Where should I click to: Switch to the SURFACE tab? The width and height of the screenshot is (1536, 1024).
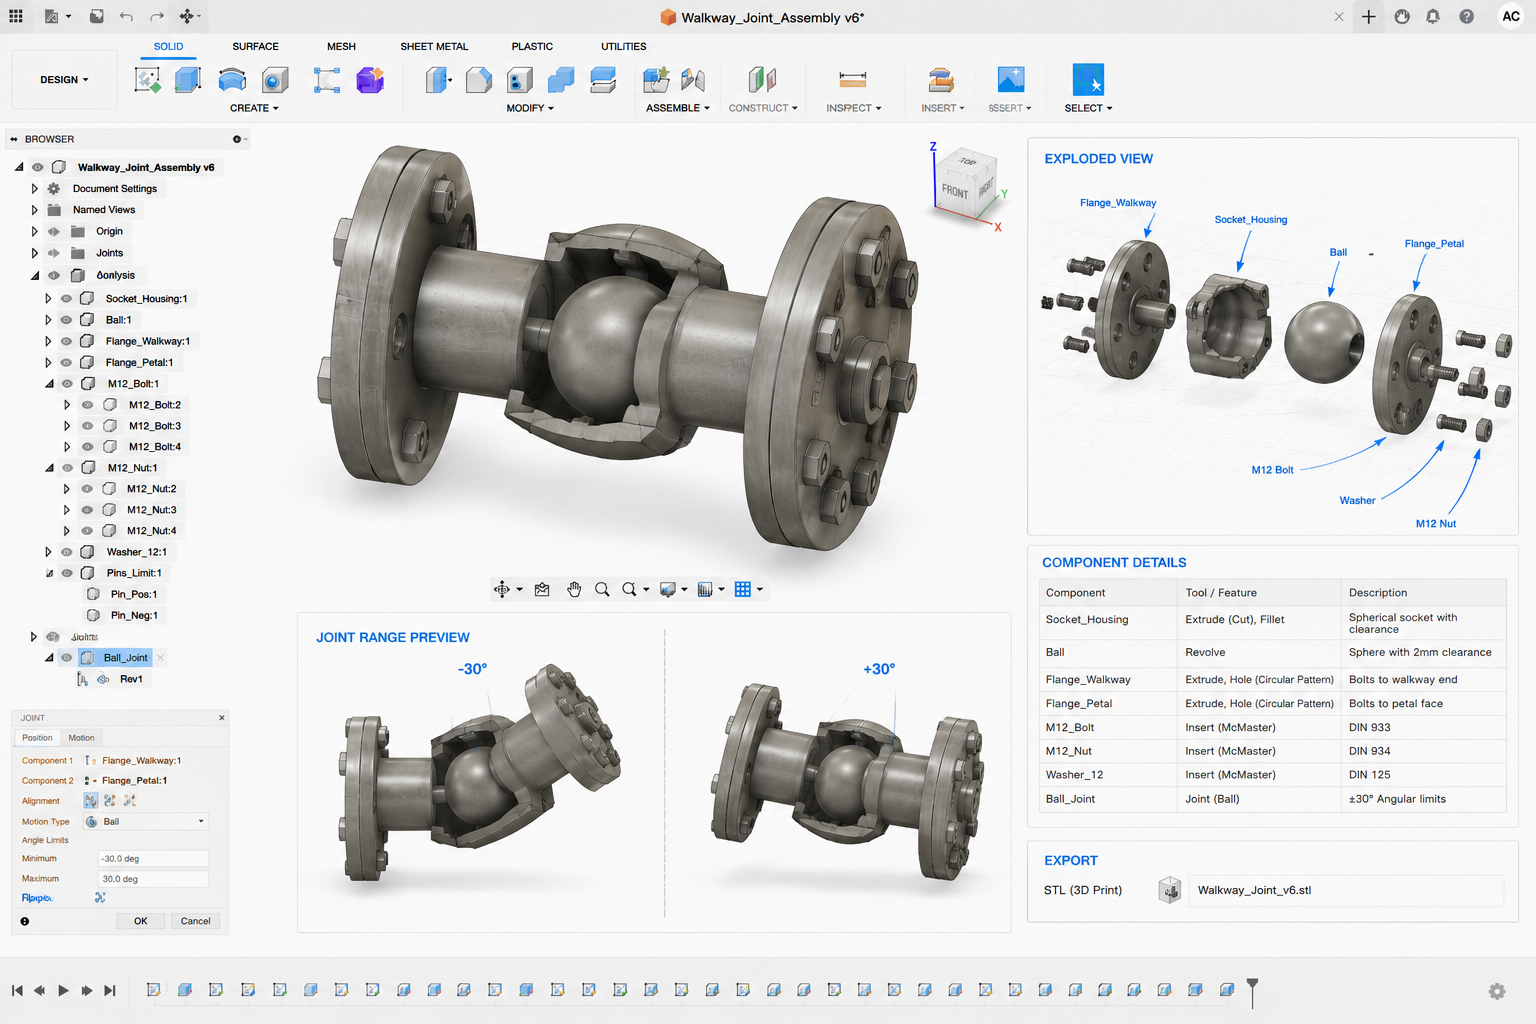pos(255,46)
